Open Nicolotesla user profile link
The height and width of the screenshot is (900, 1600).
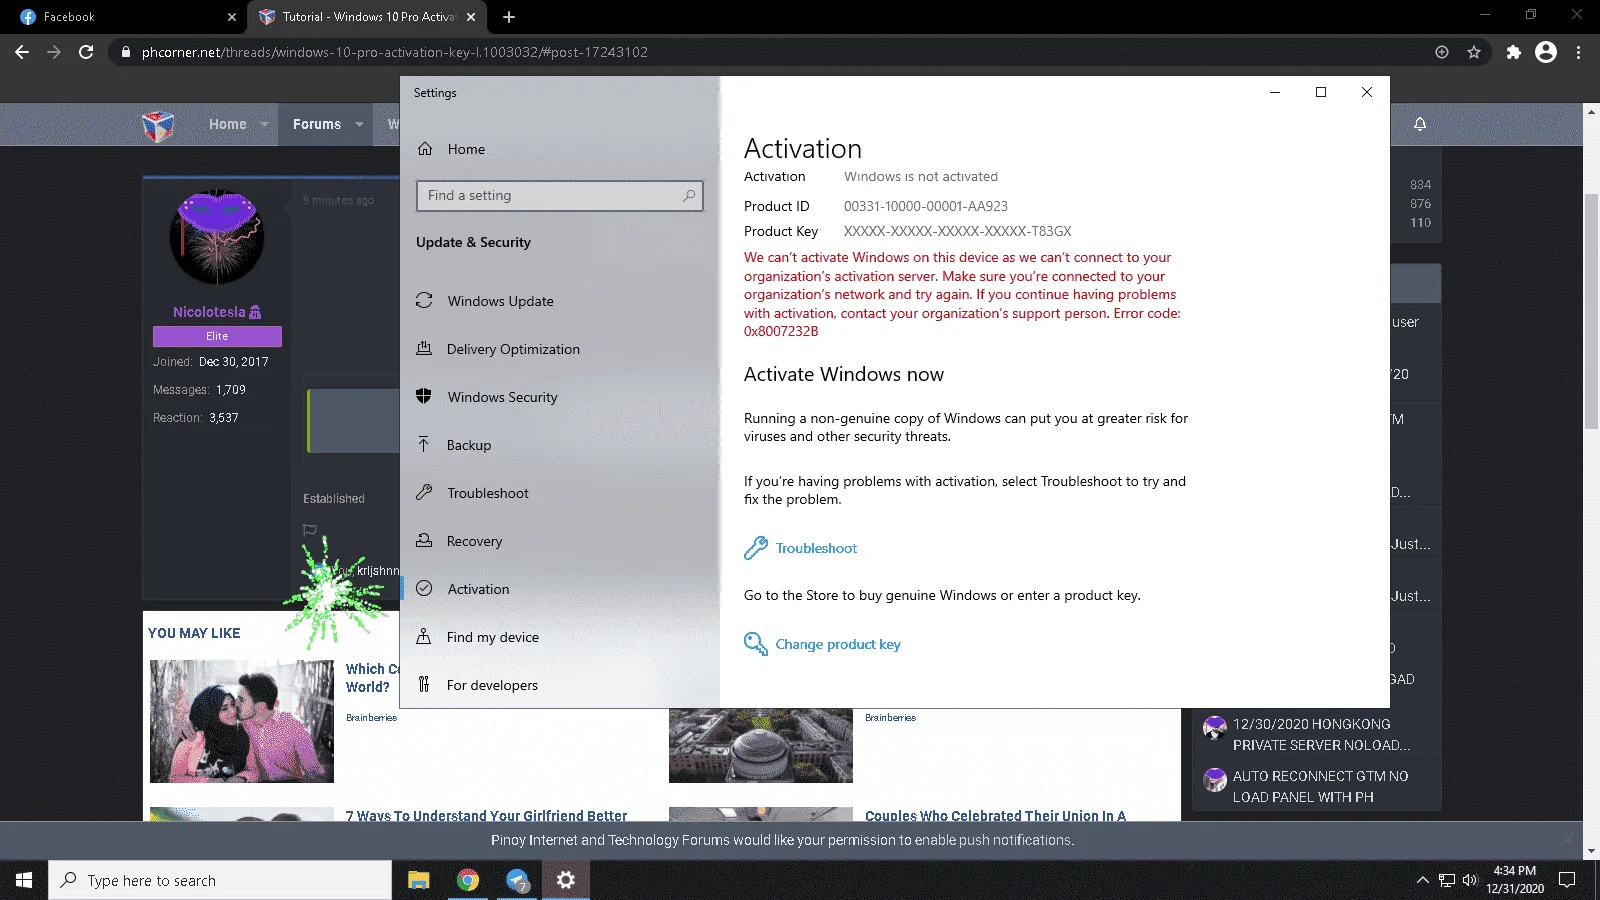click(x=209, y=312)
